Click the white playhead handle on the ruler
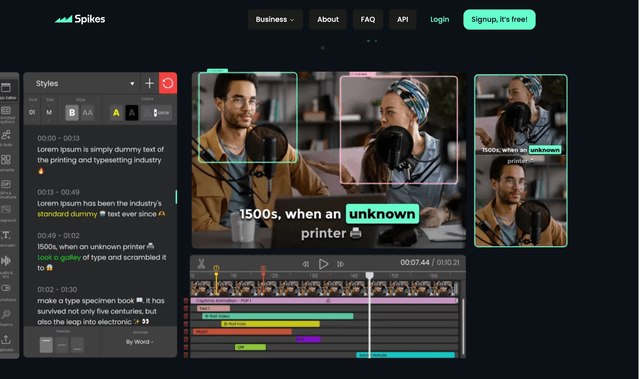Image resolution: width=640 pixels, height=379 pixels. (369, 276)
